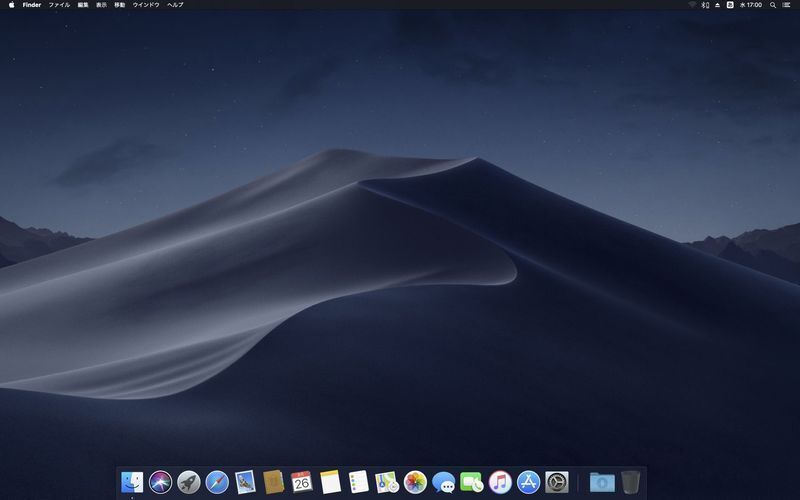Open the Safari compass icon
800x500 pixels.
click(217, 482)
